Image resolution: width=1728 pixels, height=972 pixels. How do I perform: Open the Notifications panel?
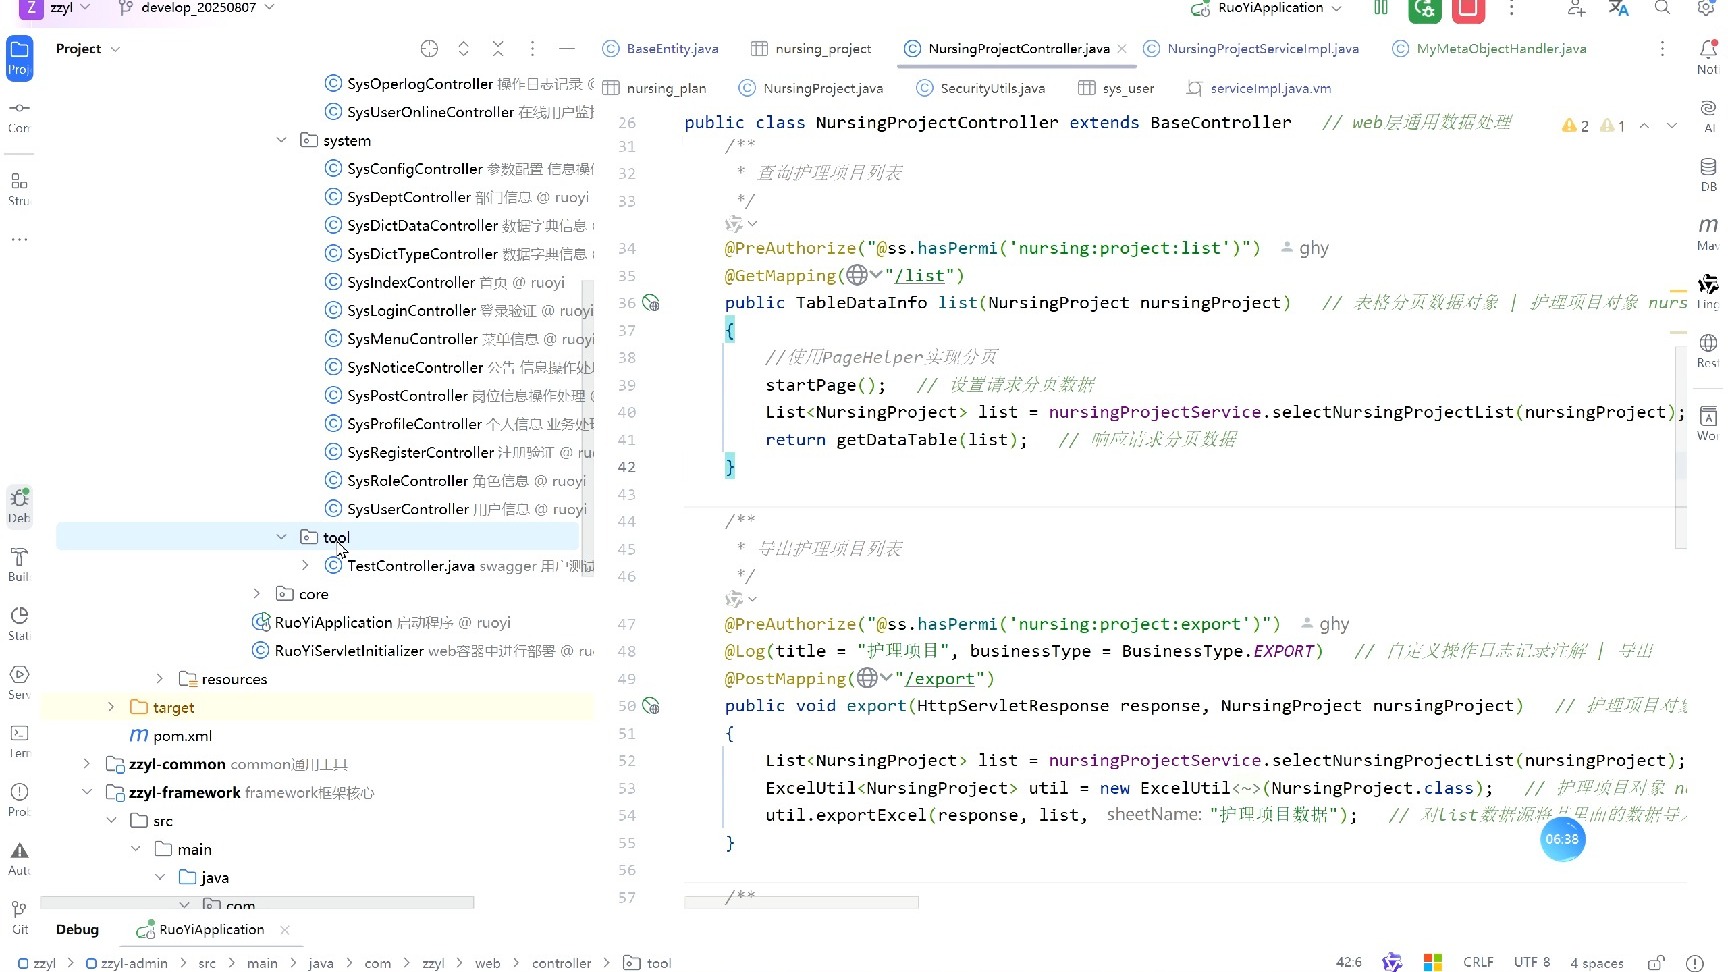point(1708,55)
